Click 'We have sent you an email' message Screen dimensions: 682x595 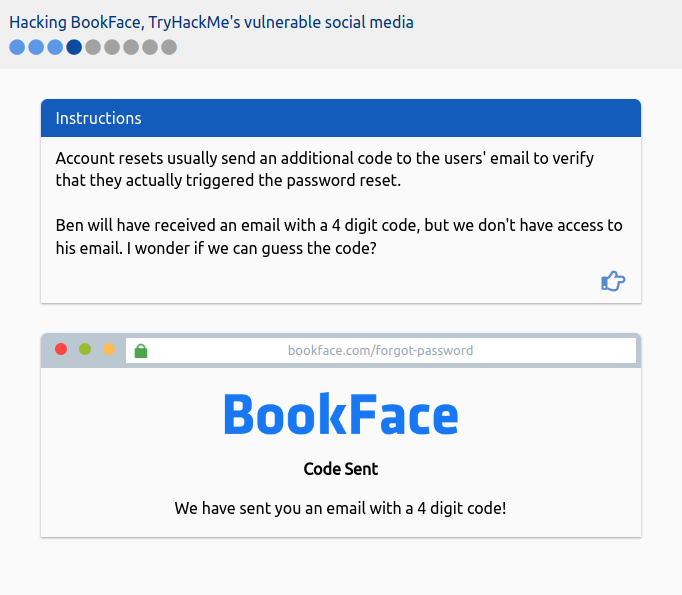pos(341,508)
